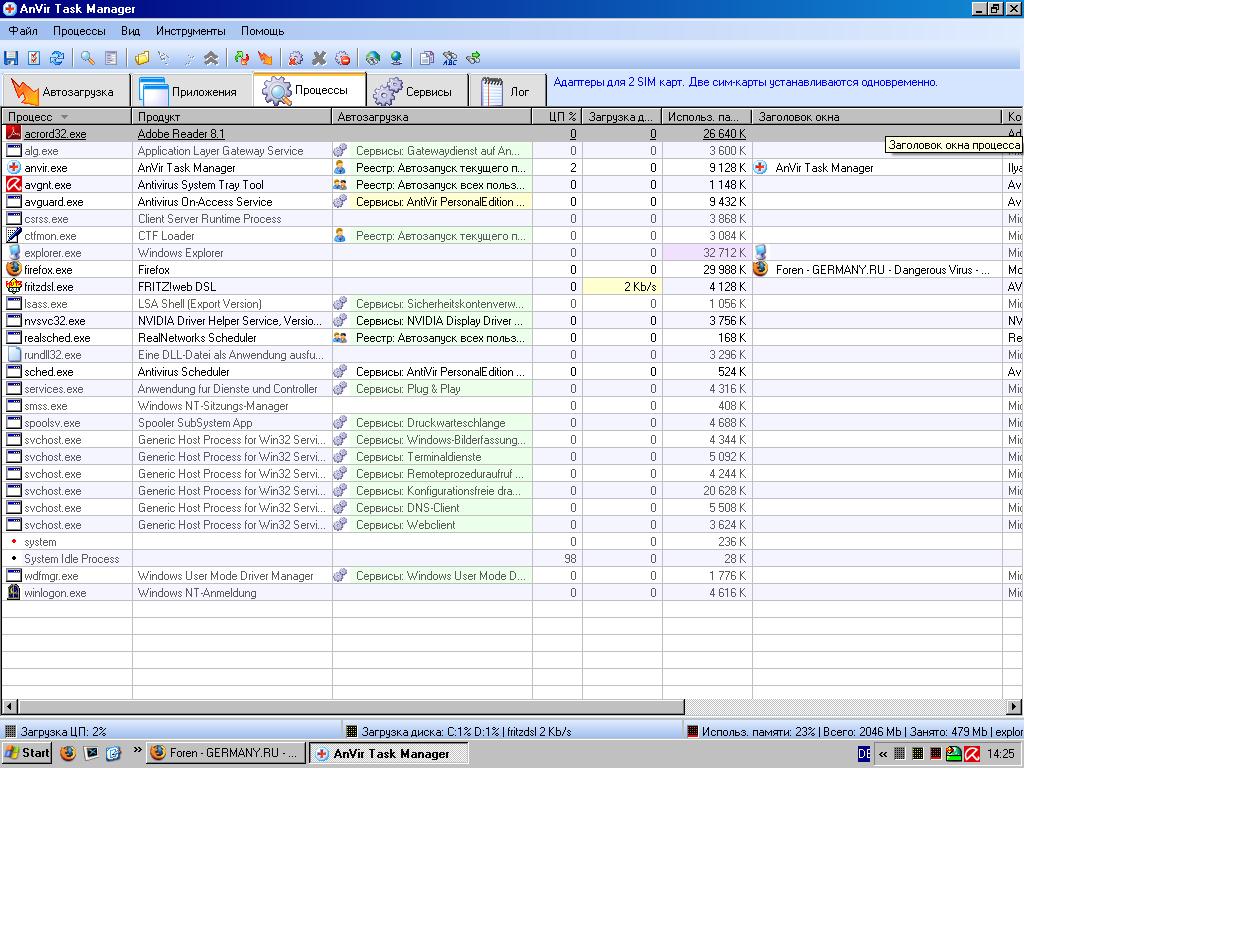This screenshot has width=1245, height=930.
Task: Click the Firefox quick launch icon
Action: (x=68, y=753)
